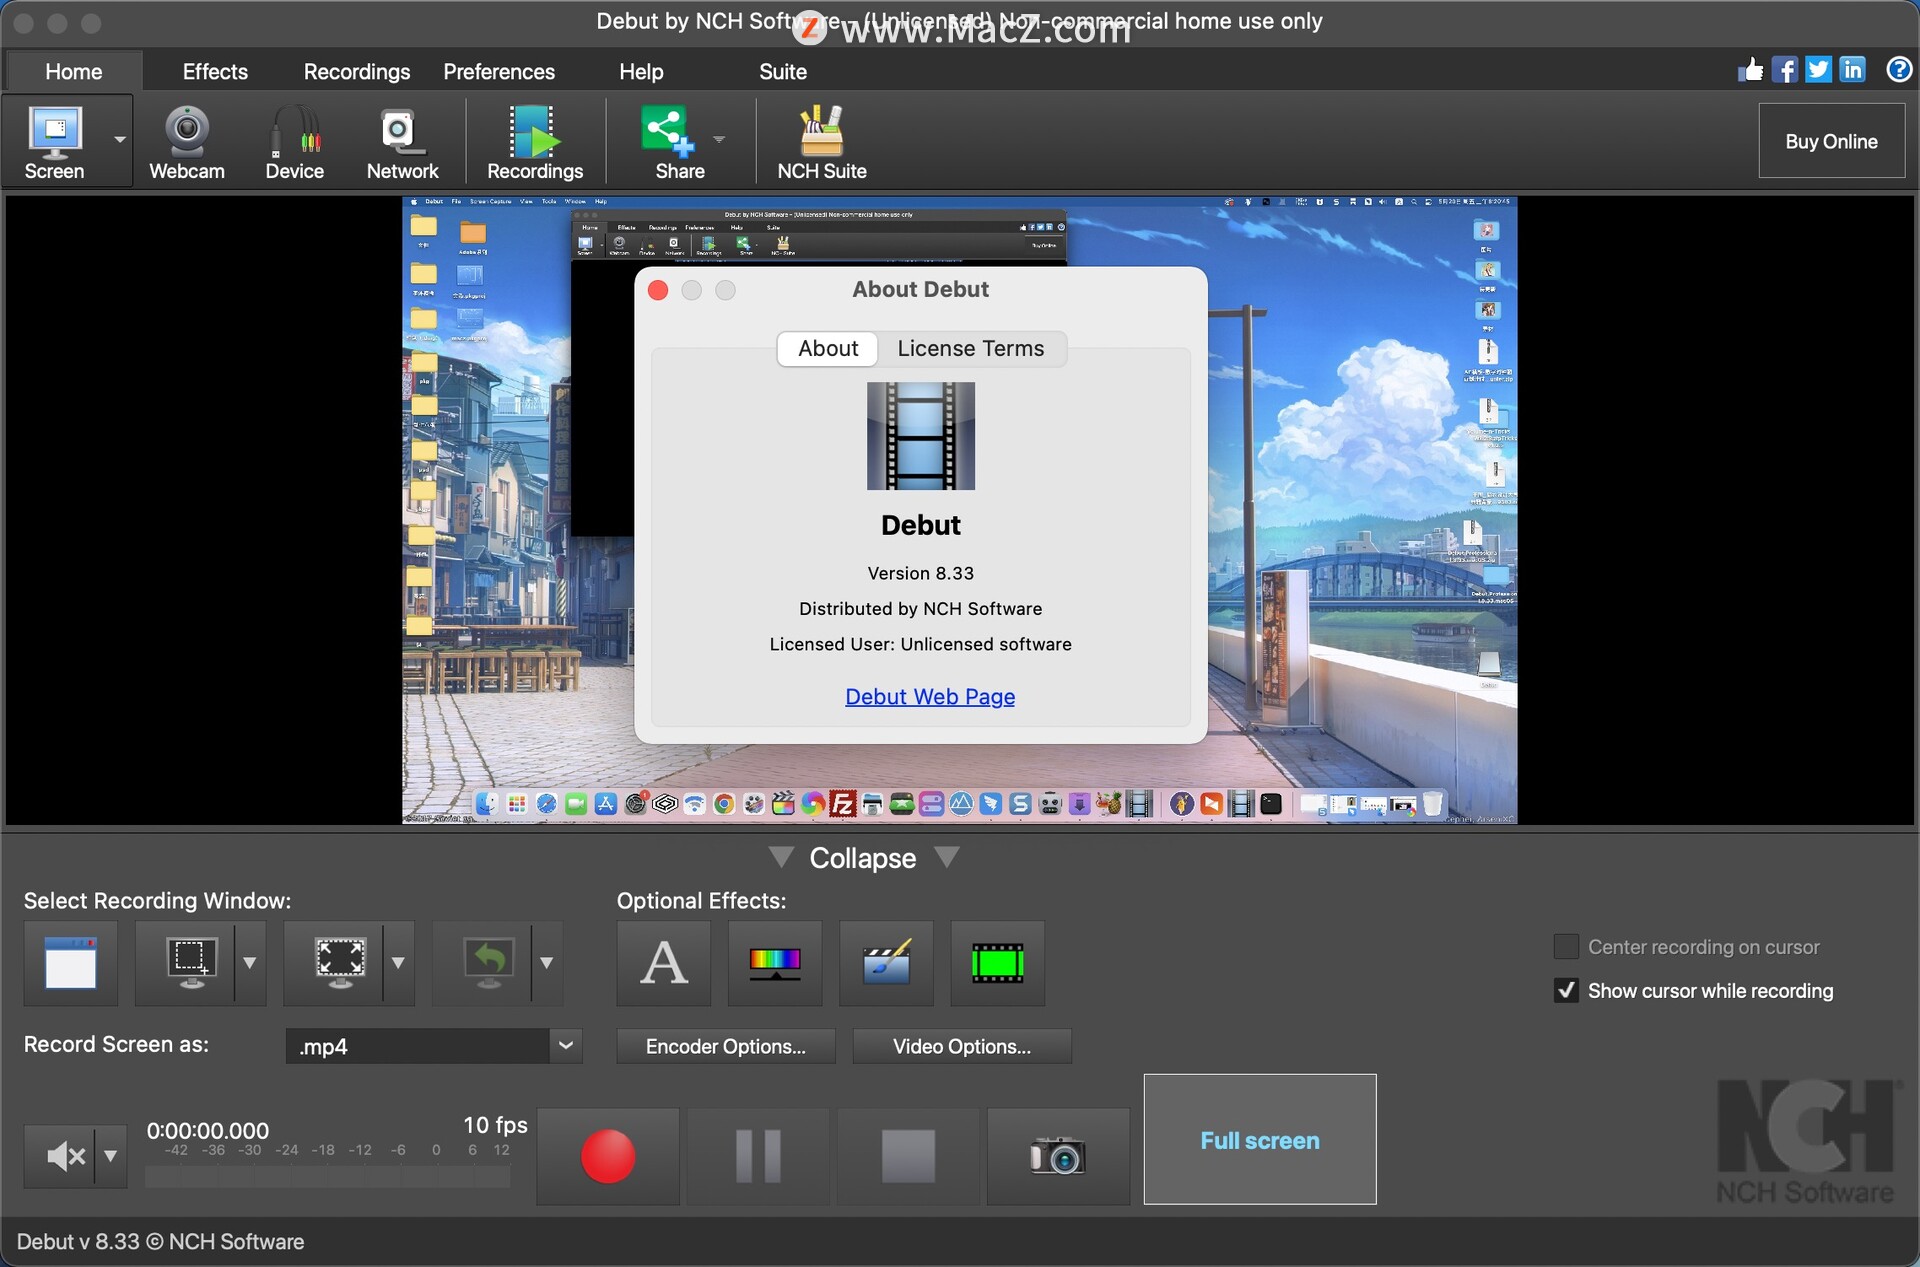Switch to the Home tab
This screenshot has height=1267, width=1920.
point(74,72)
